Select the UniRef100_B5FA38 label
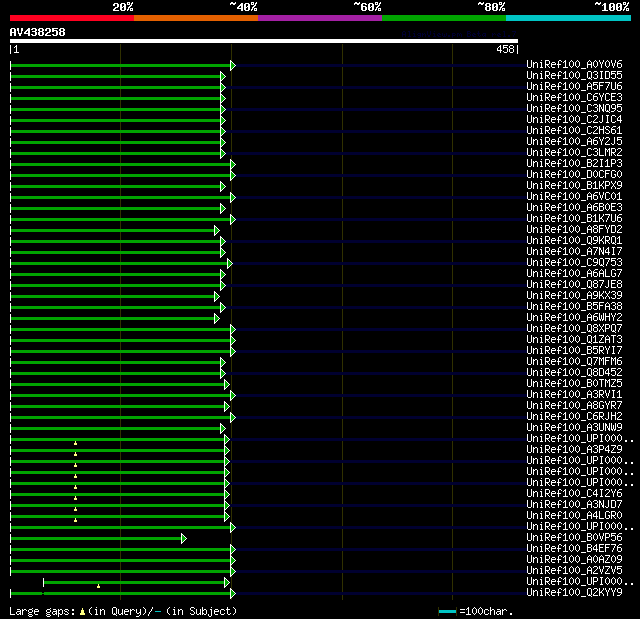 (574, 307)
